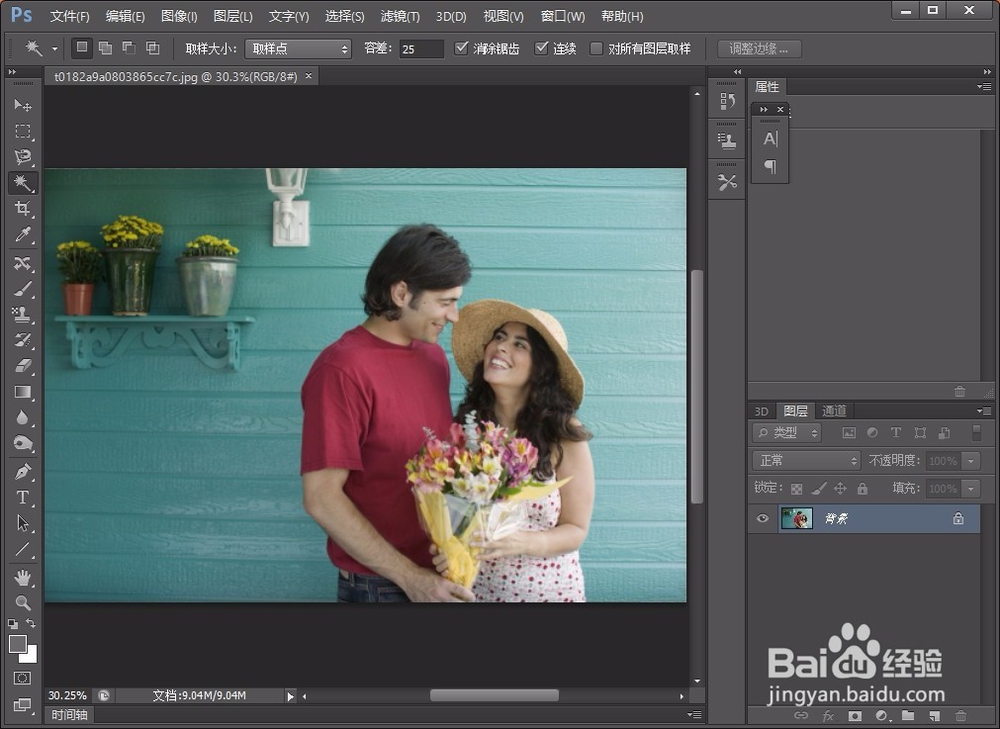
Task: Select the Lasso tool
Action: pos(23,157)
